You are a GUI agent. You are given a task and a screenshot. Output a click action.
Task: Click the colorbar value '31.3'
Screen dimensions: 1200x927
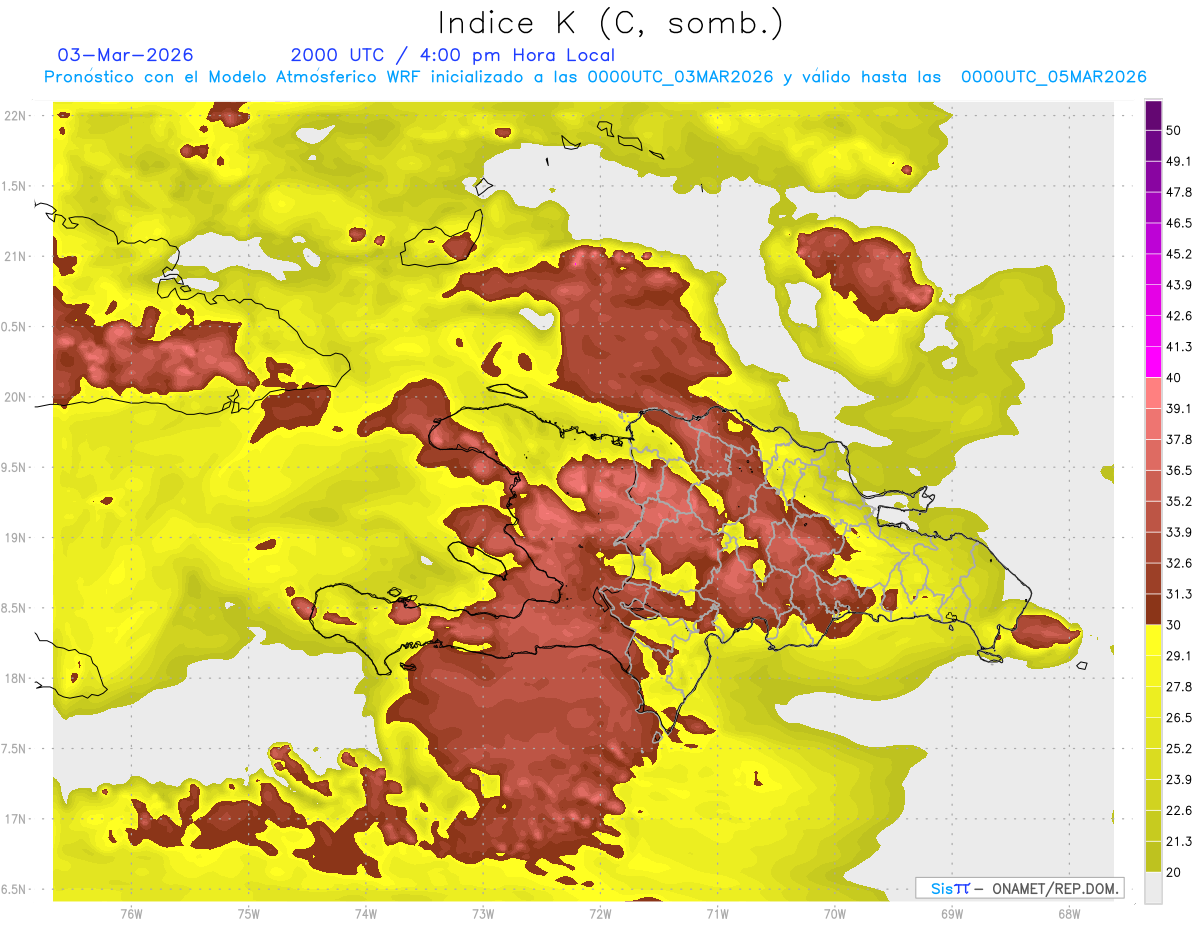point(1179,595)
